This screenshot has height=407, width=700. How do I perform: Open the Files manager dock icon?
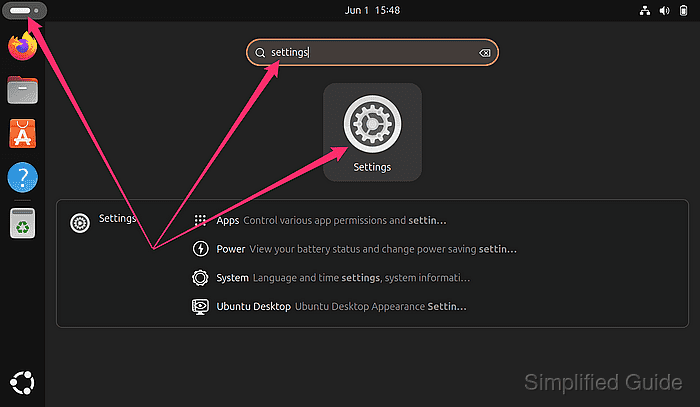pyautogui.click(x=22, y=90)
